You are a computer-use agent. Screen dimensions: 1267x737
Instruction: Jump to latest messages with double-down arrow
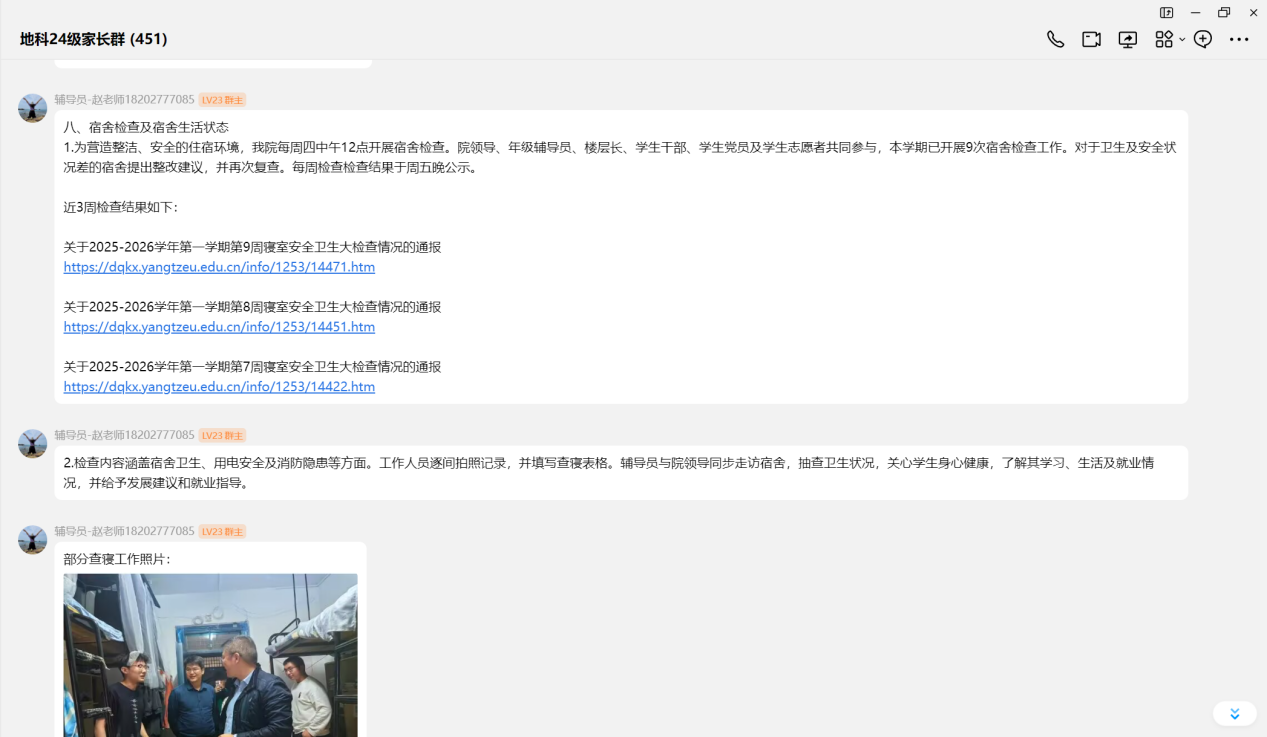(1234, 713)
